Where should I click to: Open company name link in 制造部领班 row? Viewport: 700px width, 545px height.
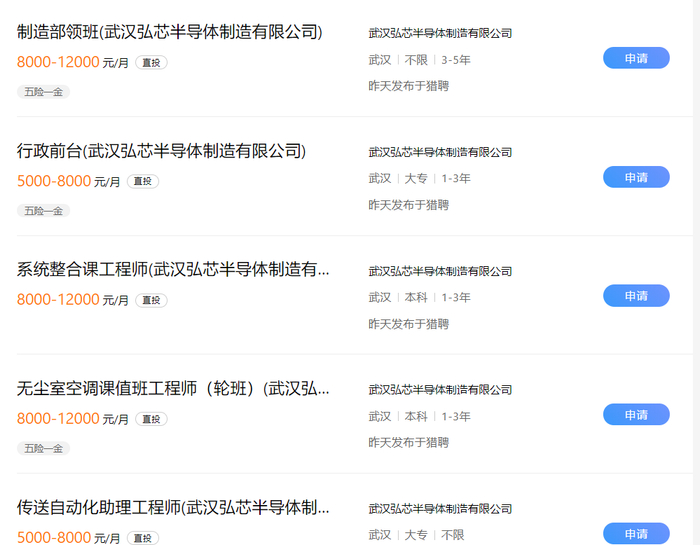point(440,33)
